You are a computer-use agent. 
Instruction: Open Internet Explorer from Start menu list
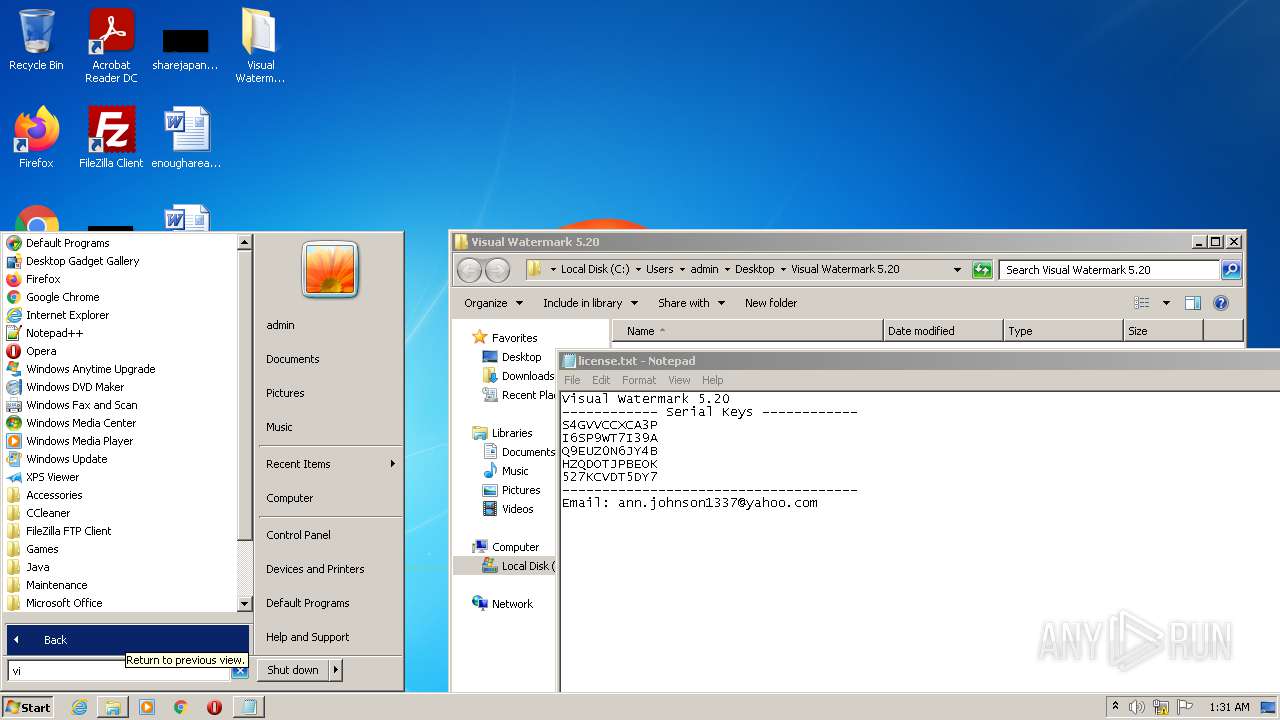pos(67,315)
